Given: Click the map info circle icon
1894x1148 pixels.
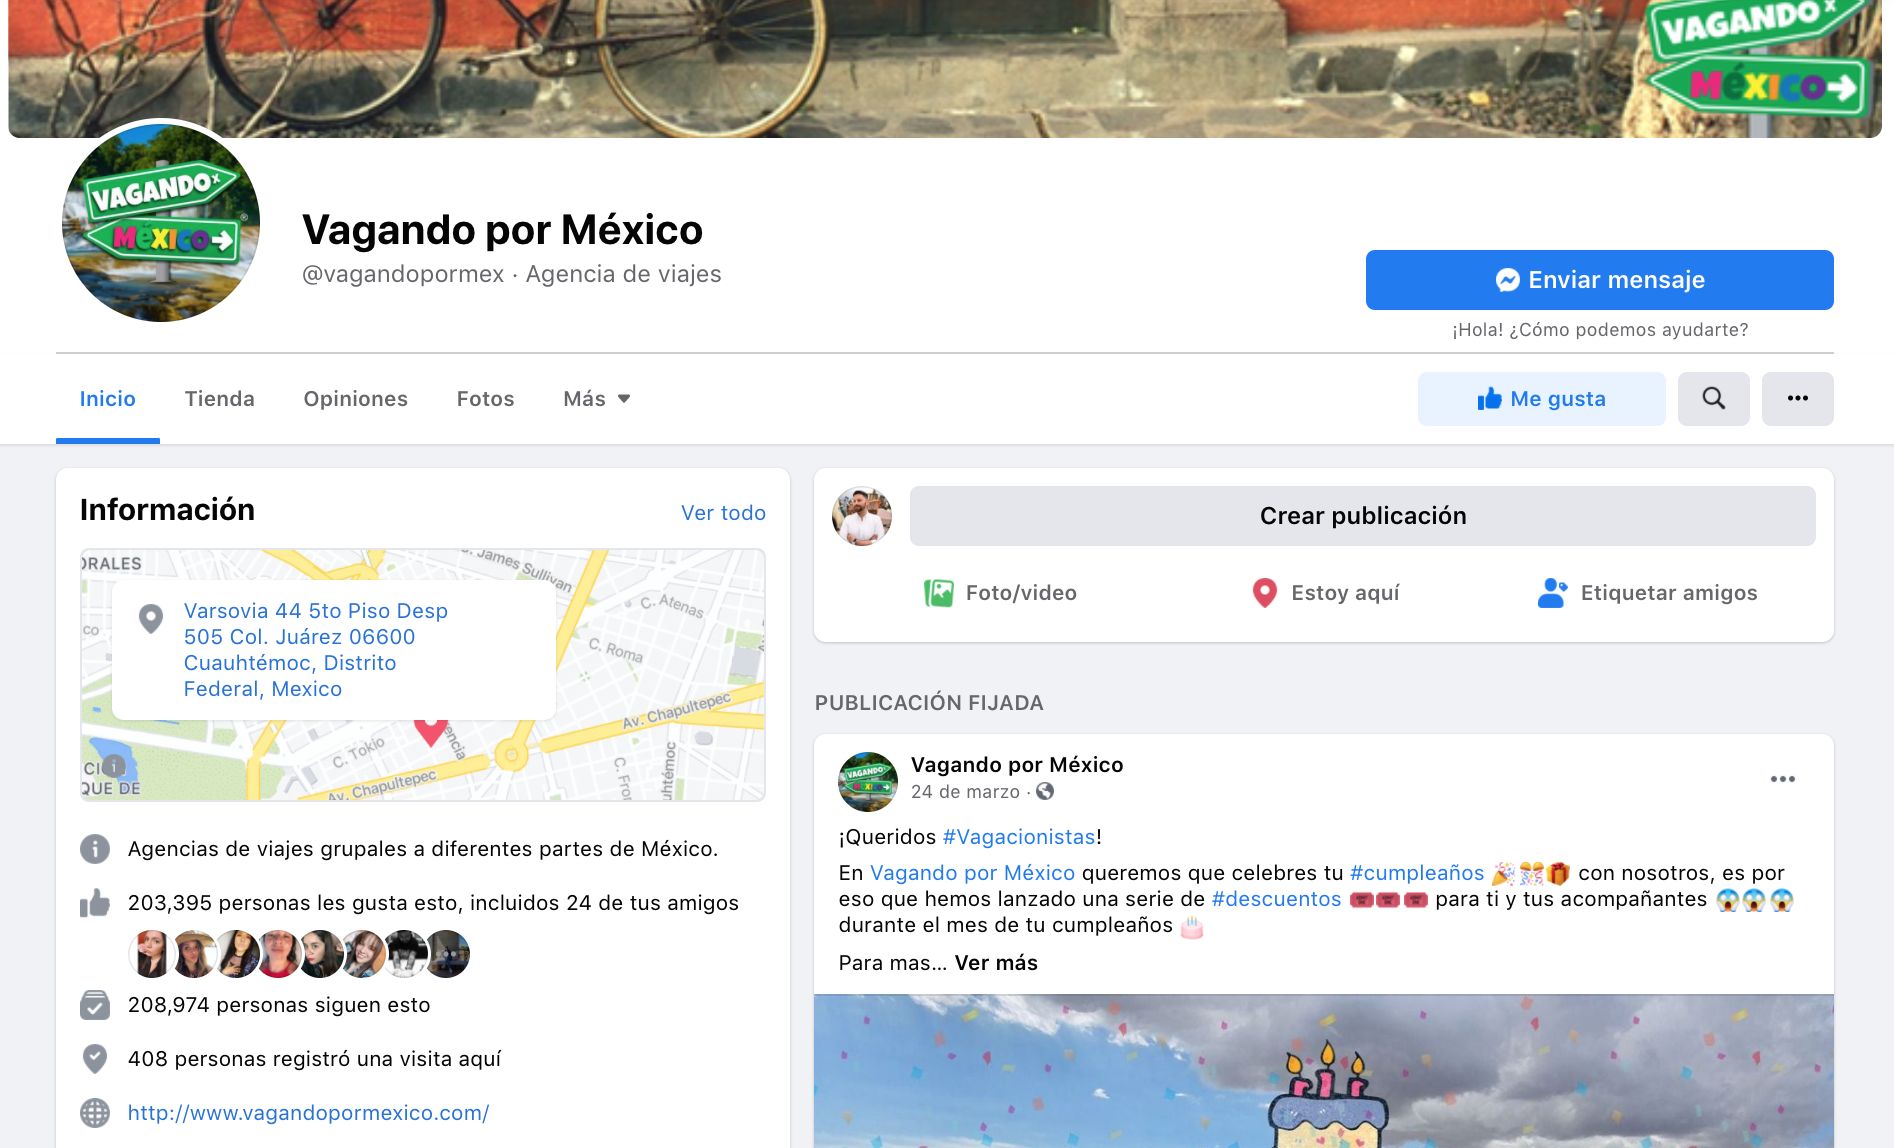Looking at the screenshot, I should click(x=114, y=766).
